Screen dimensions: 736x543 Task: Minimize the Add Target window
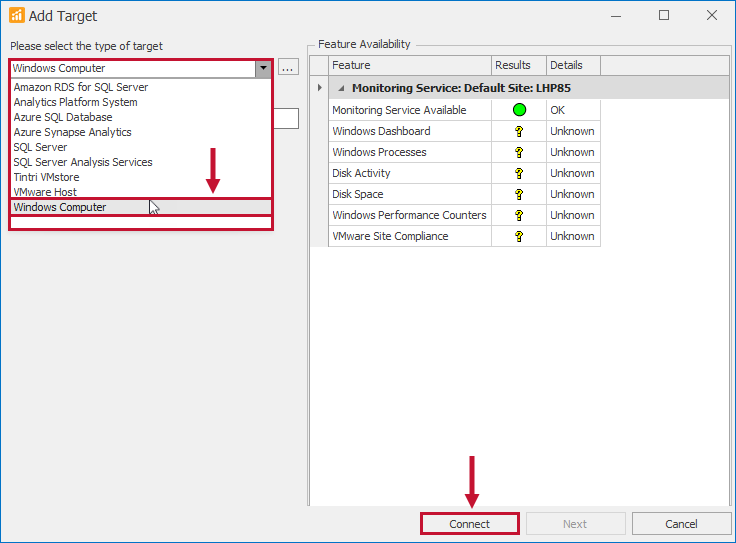point(616,15)
